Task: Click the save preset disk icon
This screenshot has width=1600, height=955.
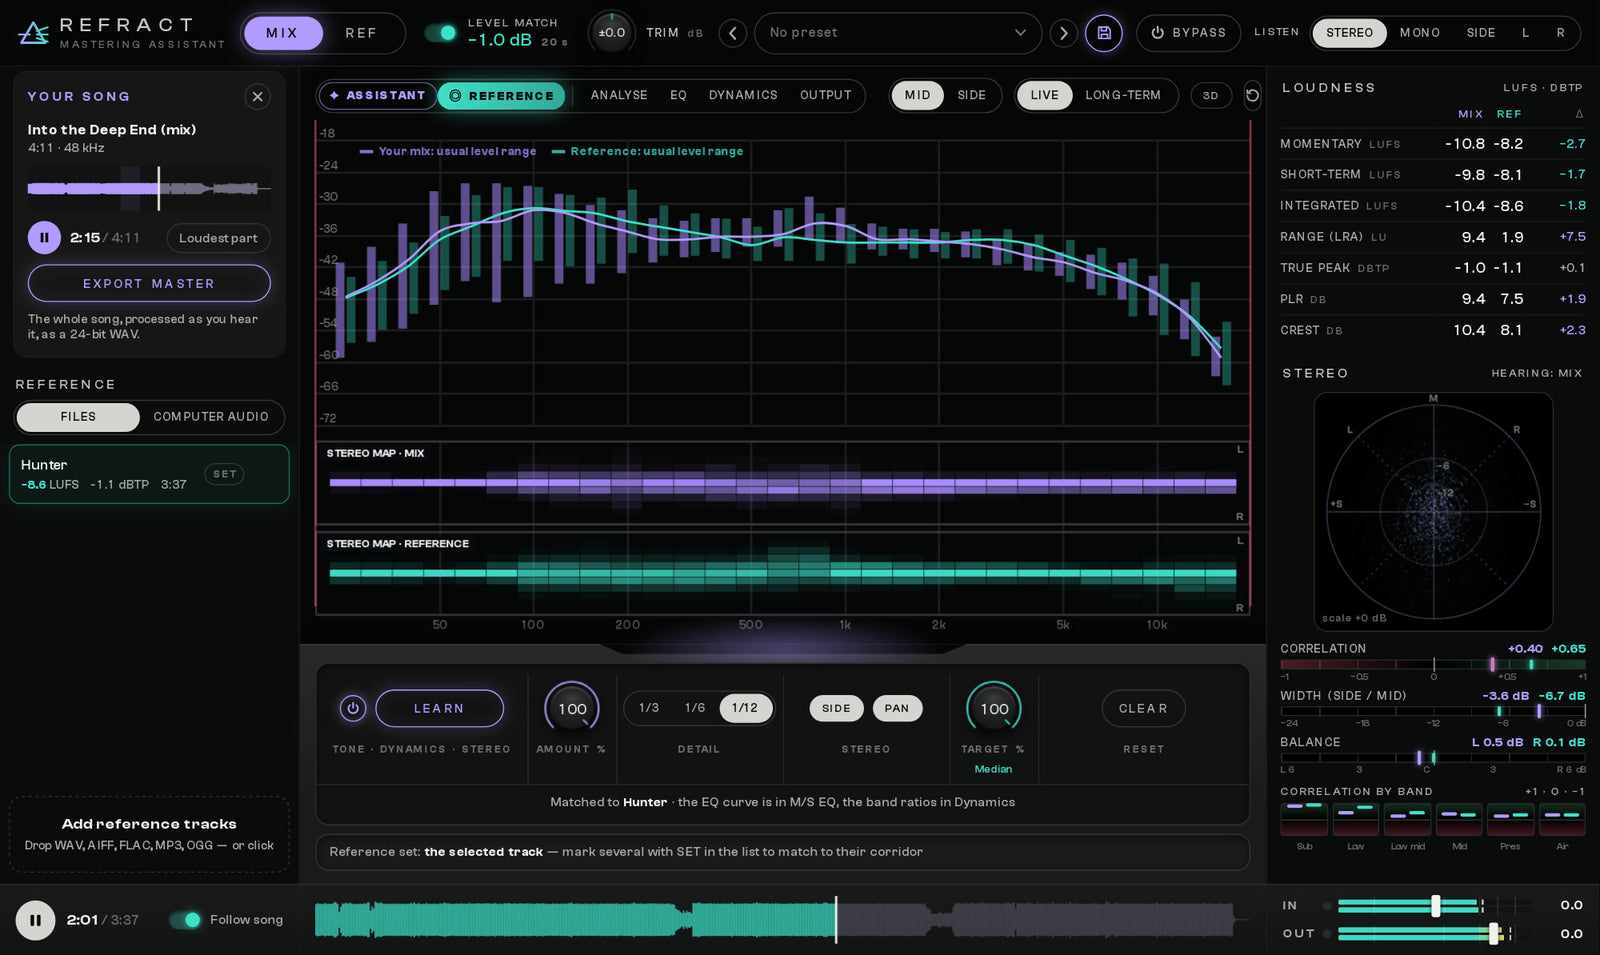Action: [1104, 33]
